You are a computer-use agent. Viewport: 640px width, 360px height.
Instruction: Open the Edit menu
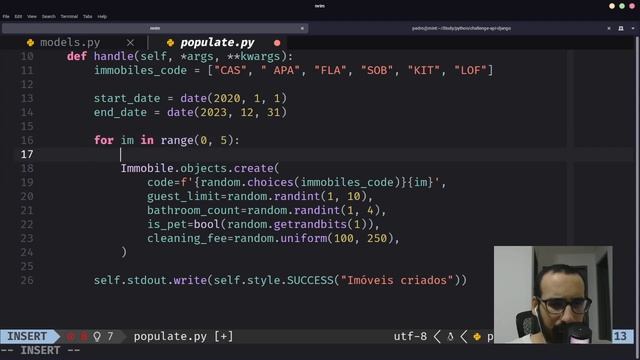point(18,16)
